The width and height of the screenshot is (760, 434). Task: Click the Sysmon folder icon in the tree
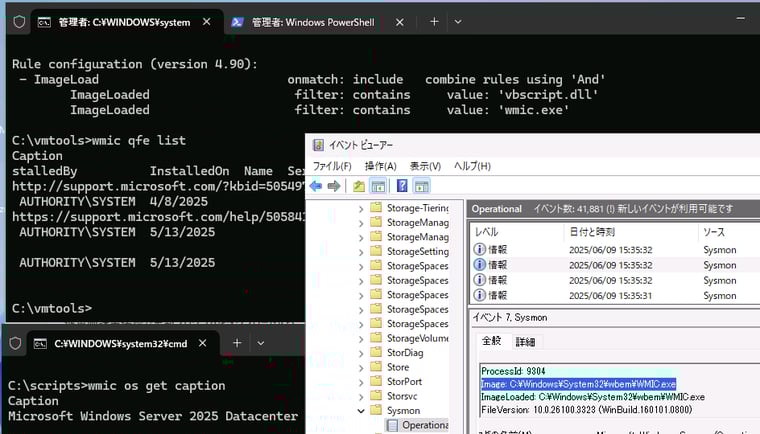376,410
